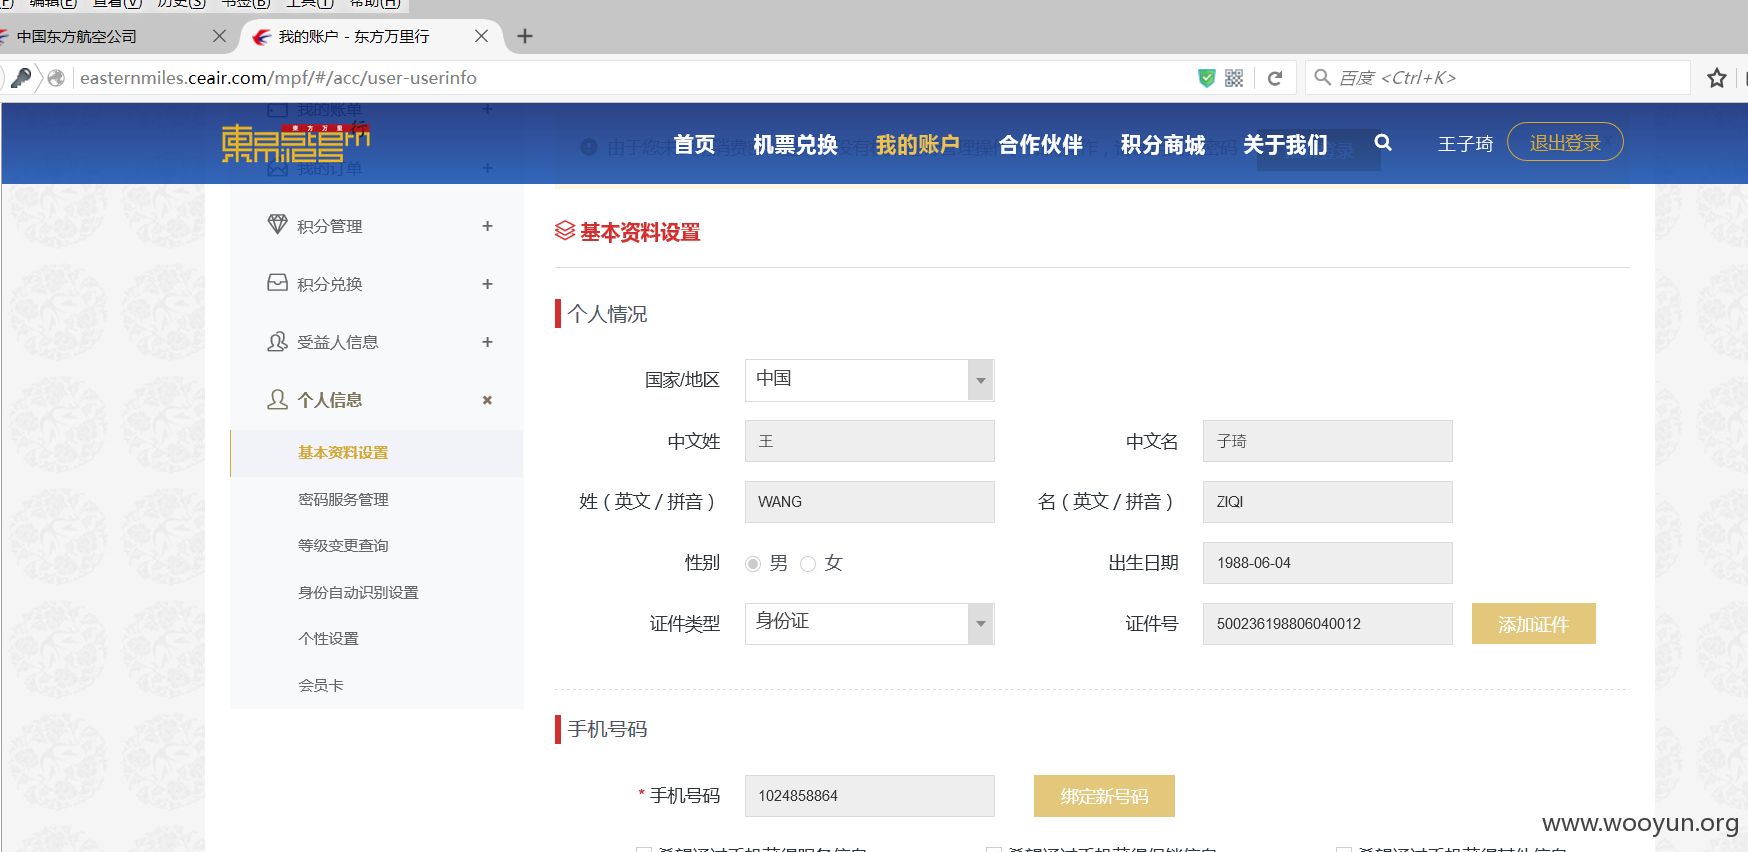This screenshot has height=852, width=1748.
Task: Click the 退出登录 button
Action: click(1565, 142)
